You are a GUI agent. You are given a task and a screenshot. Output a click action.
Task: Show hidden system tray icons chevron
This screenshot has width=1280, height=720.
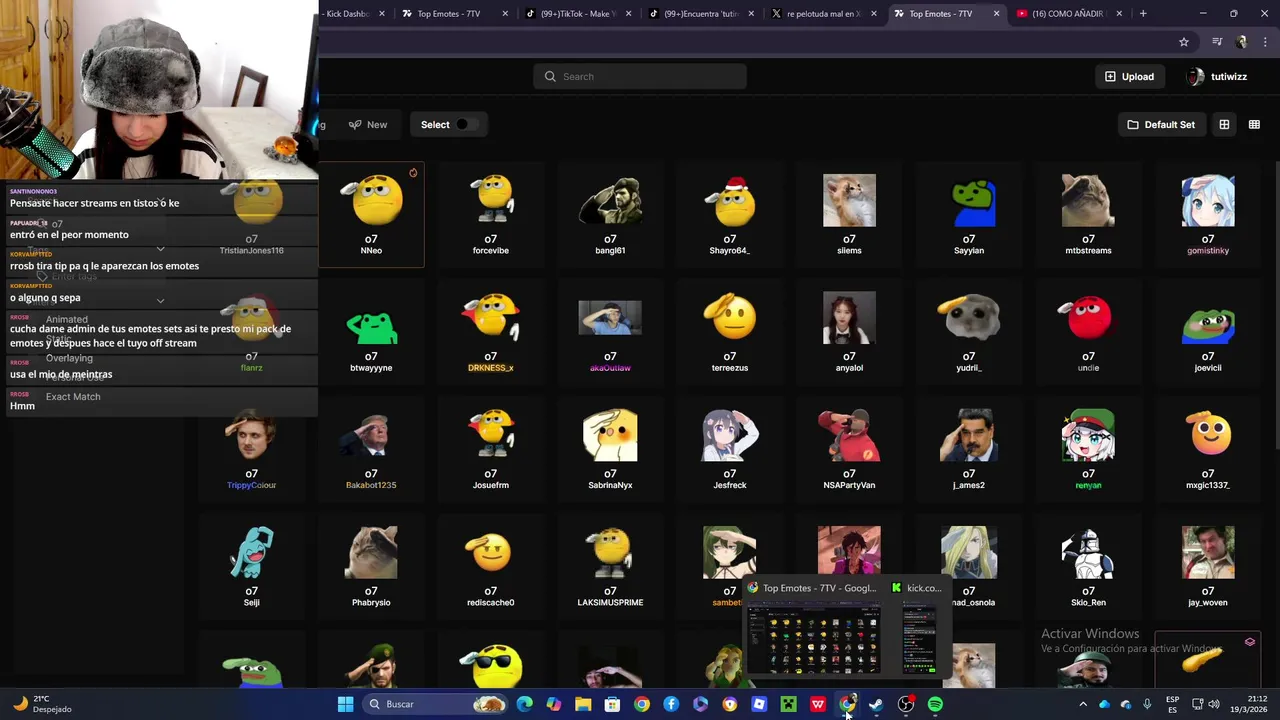click(x=1082, y=704)
